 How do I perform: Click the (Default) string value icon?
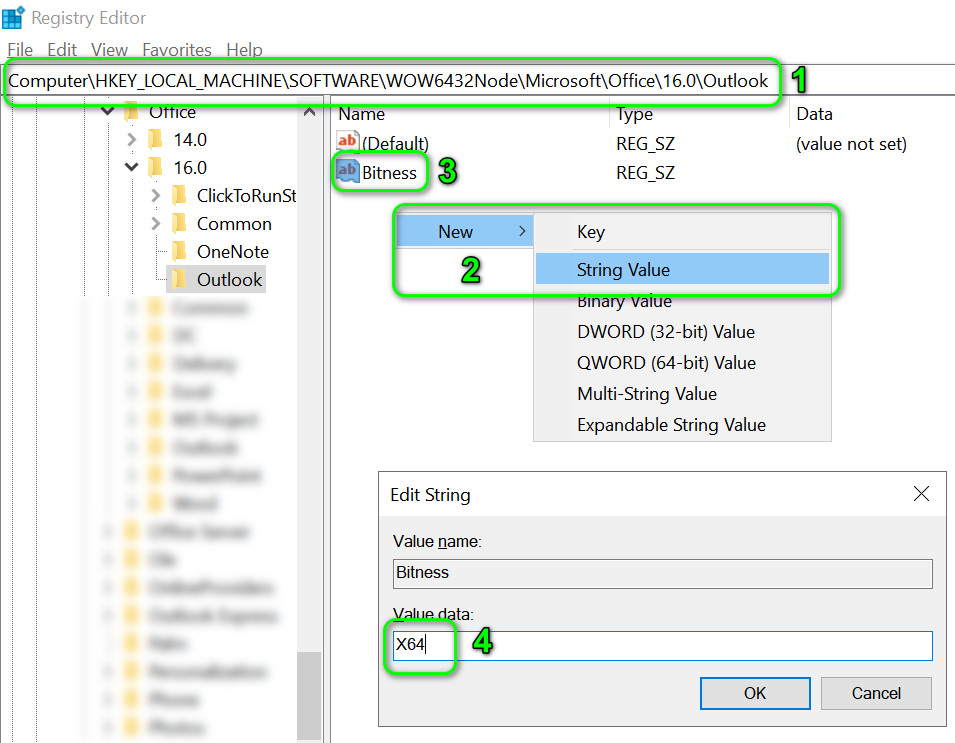[x=348, y=142]
